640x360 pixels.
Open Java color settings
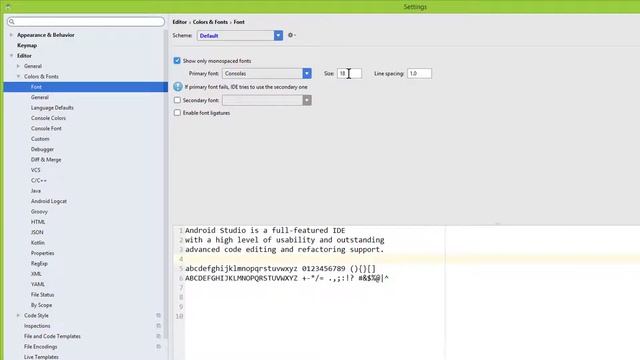(36, 191)
